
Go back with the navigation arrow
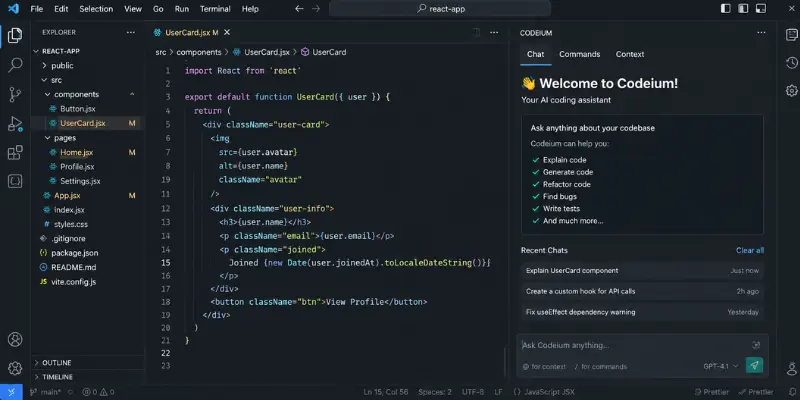click(x=299, y=9)
